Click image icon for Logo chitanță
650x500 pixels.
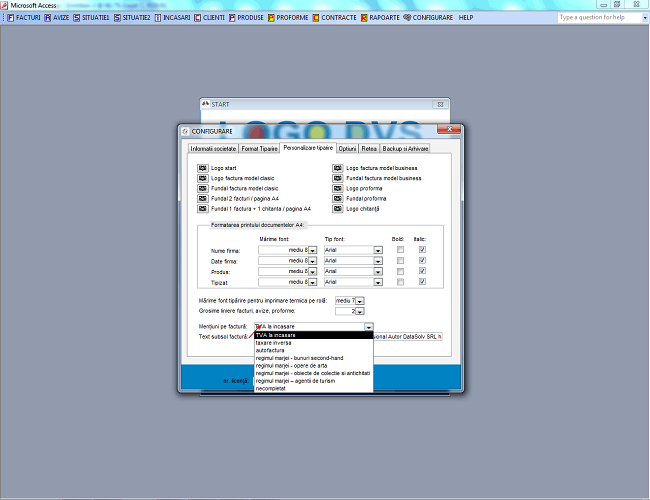click(338, 209)
